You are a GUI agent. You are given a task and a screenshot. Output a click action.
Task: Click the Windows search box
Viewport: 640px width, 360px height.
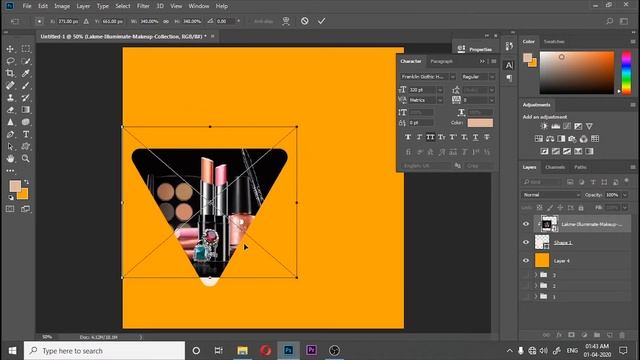pos(104,351)
